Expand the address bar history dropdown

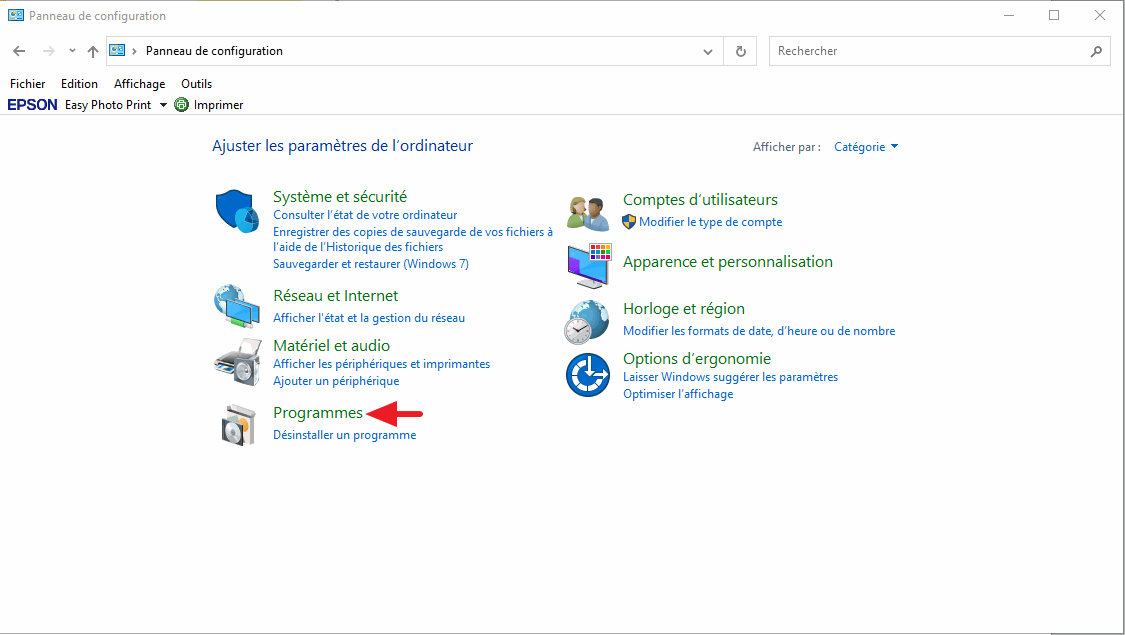pos(708,51)
